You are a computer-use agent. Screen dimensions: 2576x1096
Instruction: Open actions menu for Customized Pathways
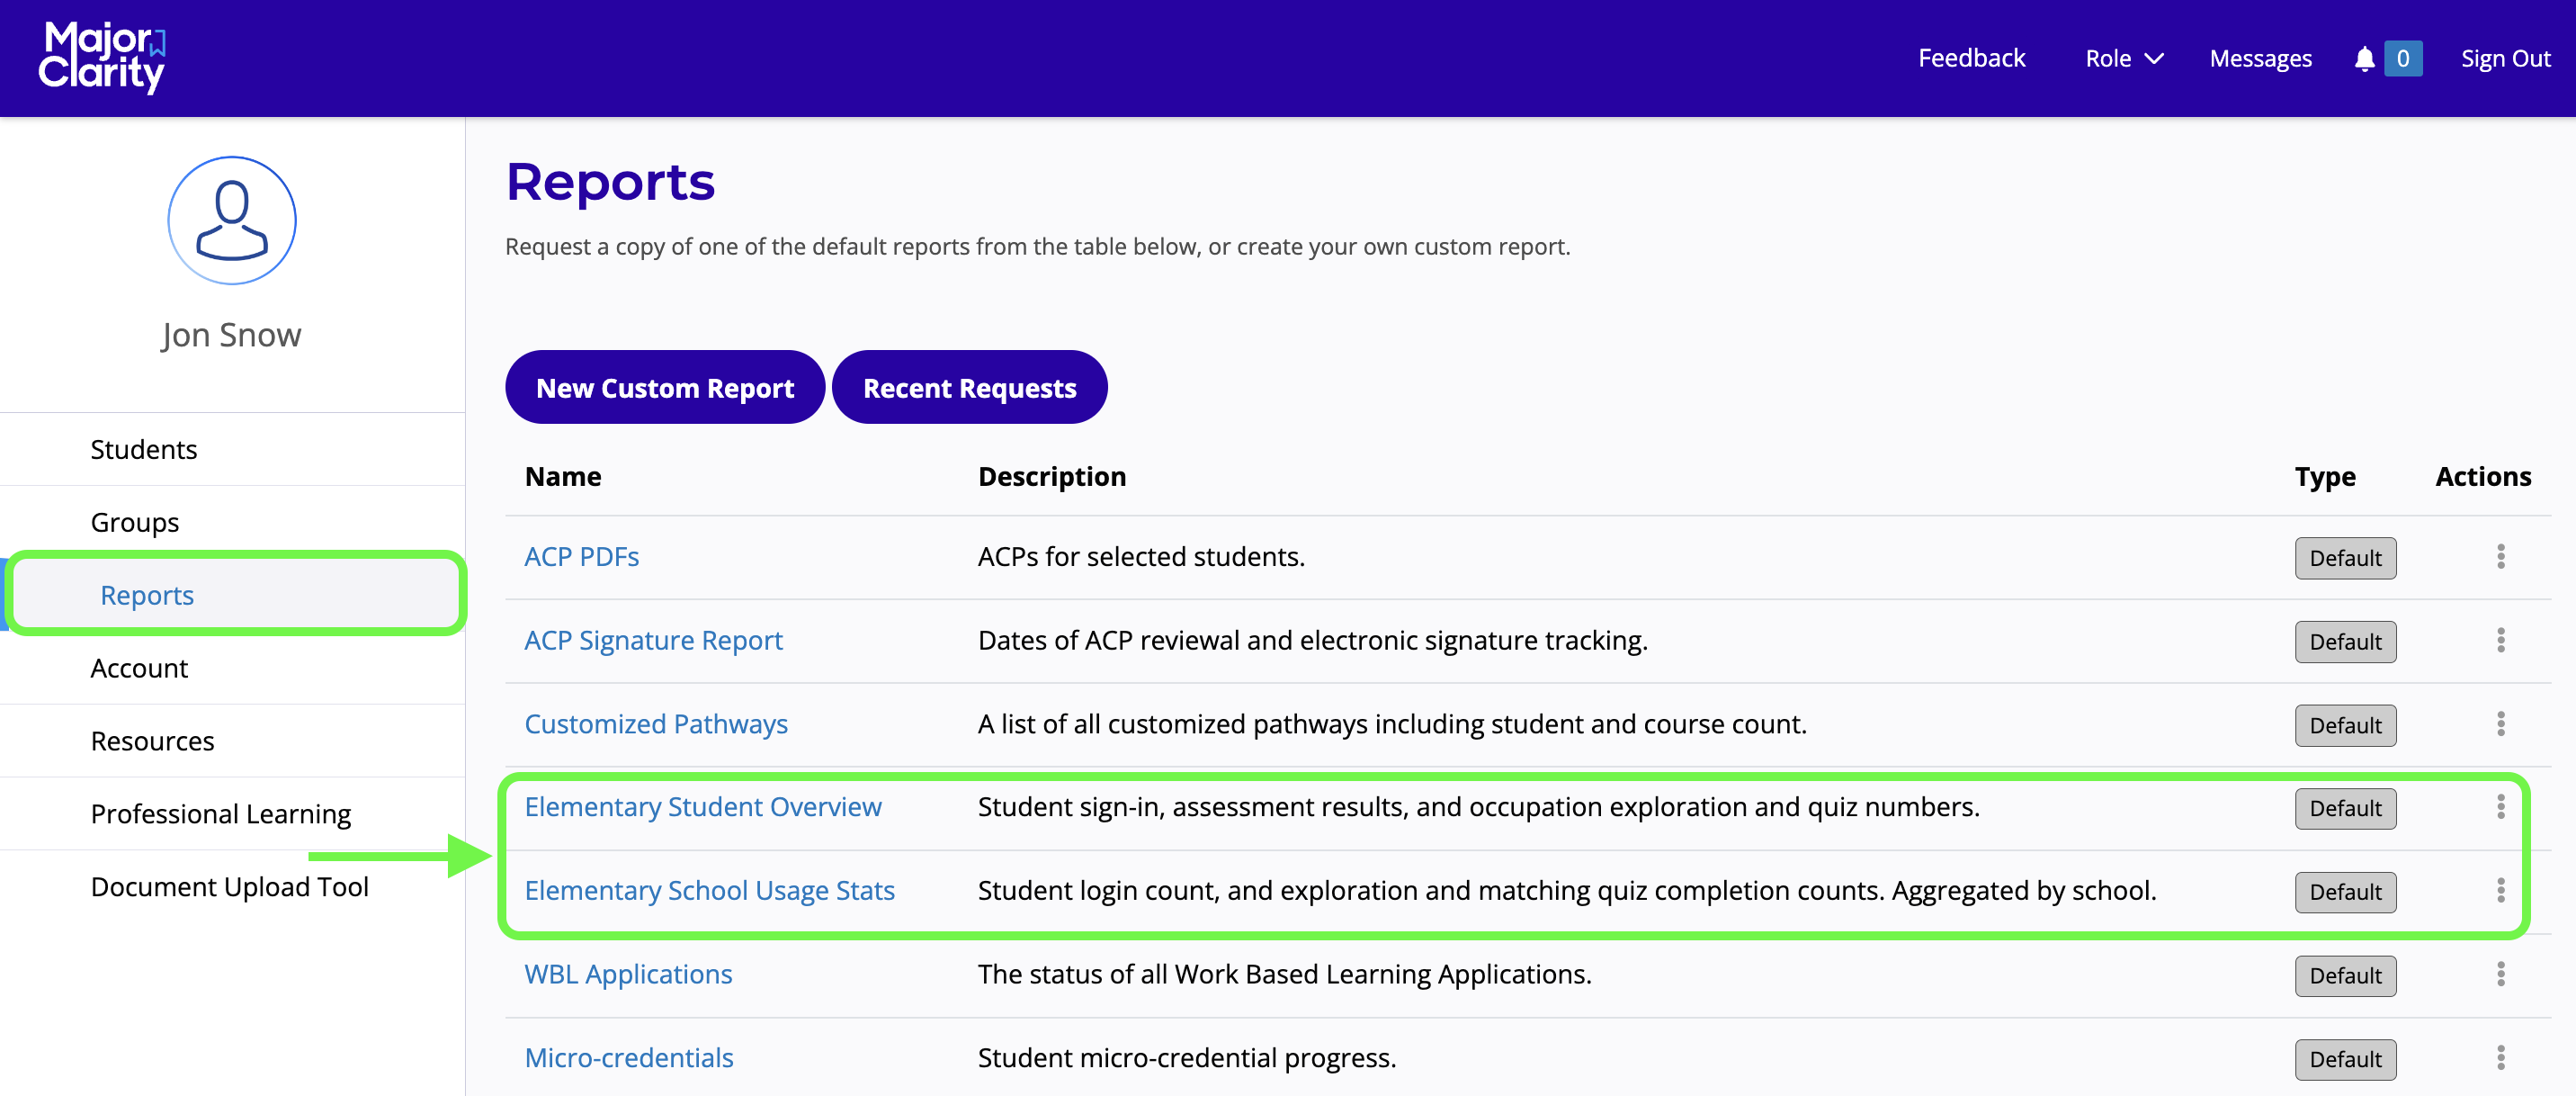pos(2500,724)
